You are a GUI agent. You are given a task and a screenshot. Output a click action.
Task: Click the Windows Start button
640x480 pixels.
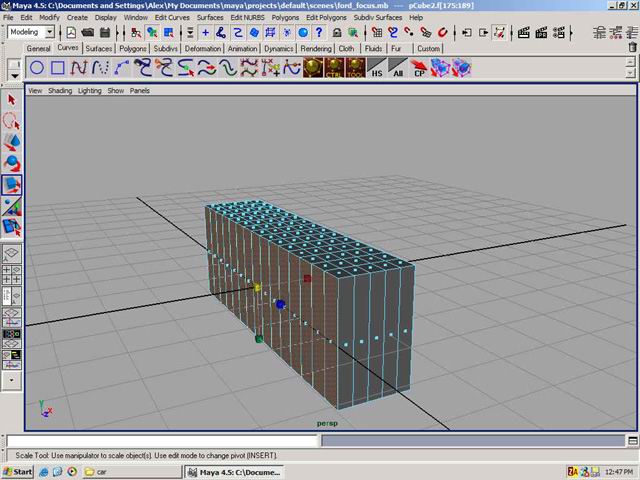[17, 471]
